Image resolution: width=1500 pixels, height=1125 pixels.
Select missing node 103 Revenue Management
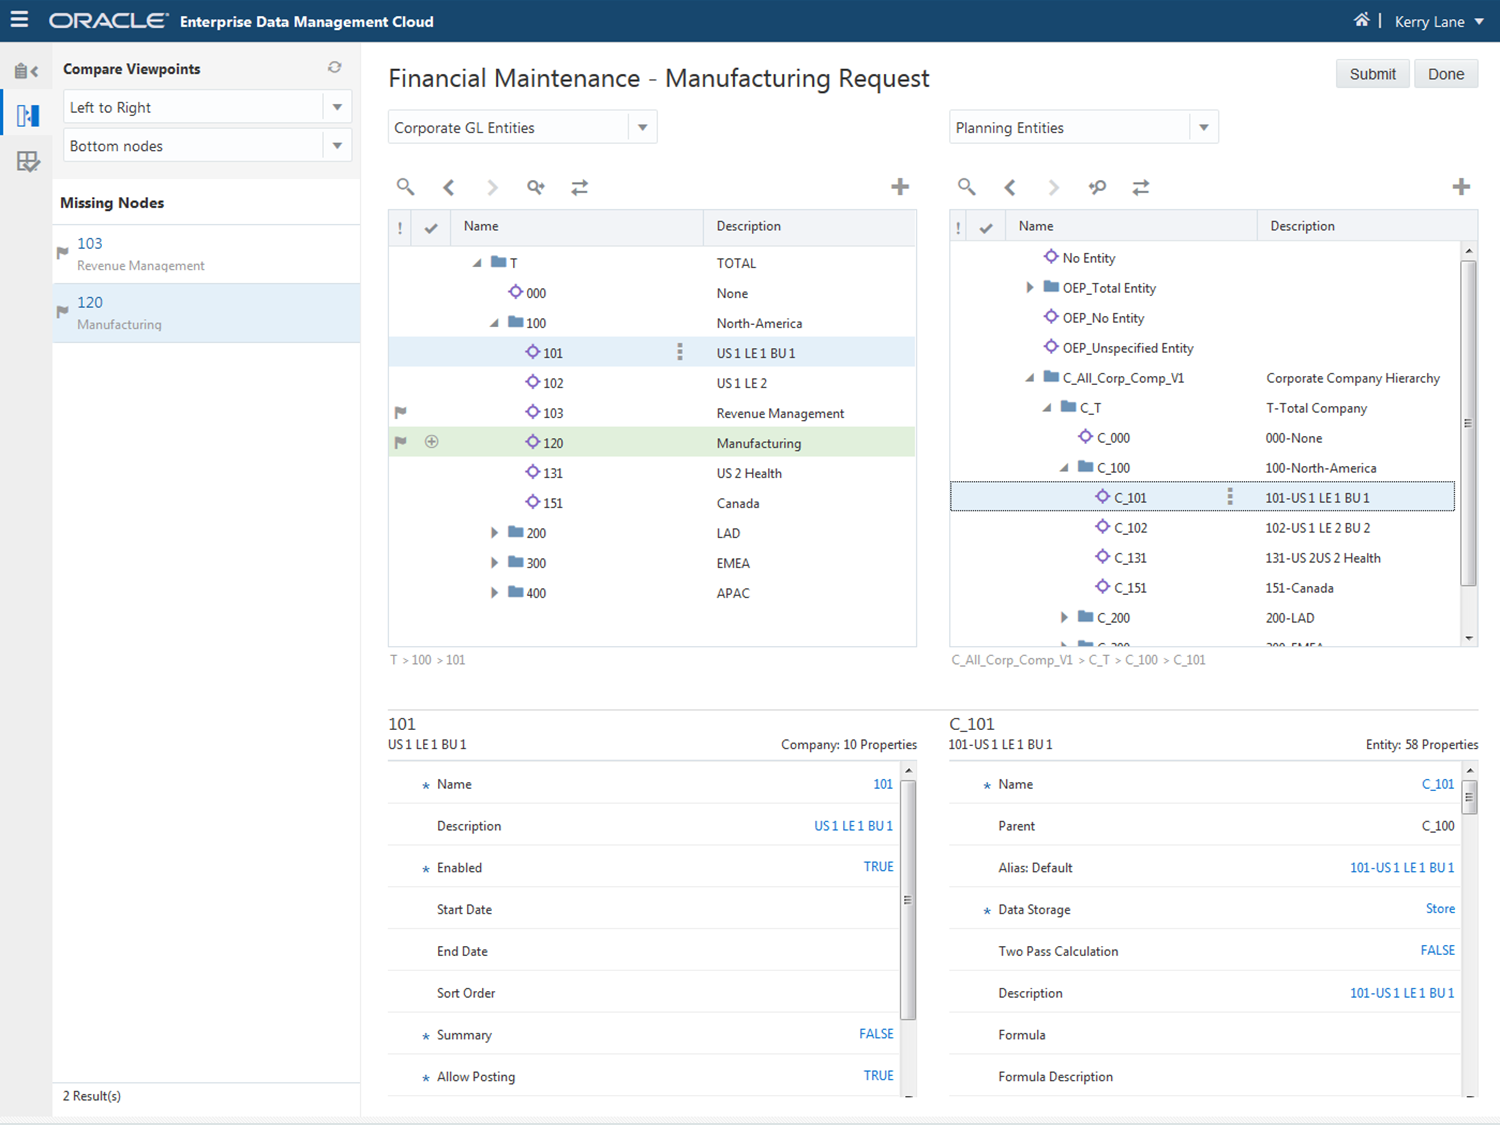pos(140,254)
